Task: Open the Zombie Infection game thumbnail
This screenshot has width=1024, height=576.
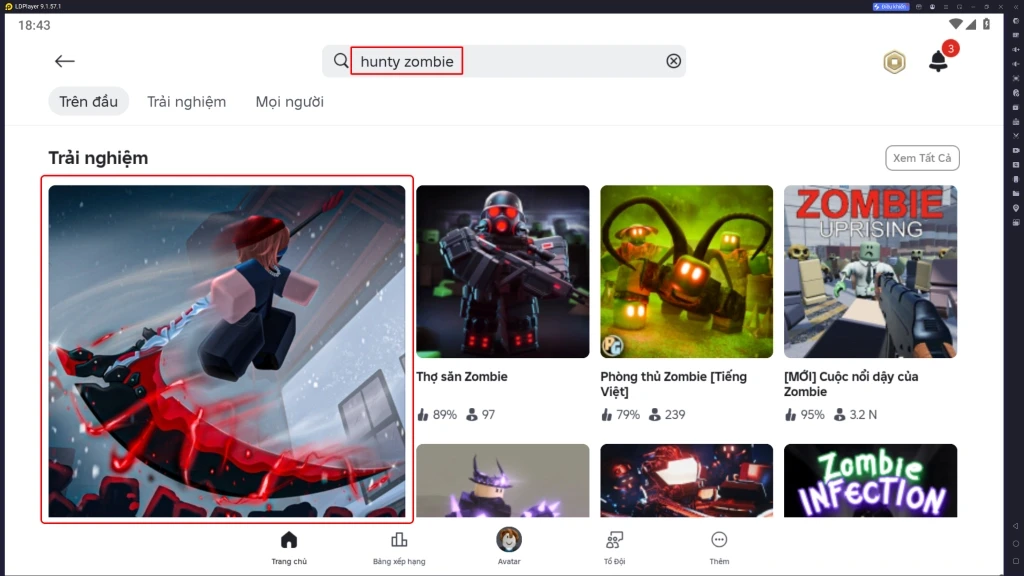Action: click(x=870, y=481)
